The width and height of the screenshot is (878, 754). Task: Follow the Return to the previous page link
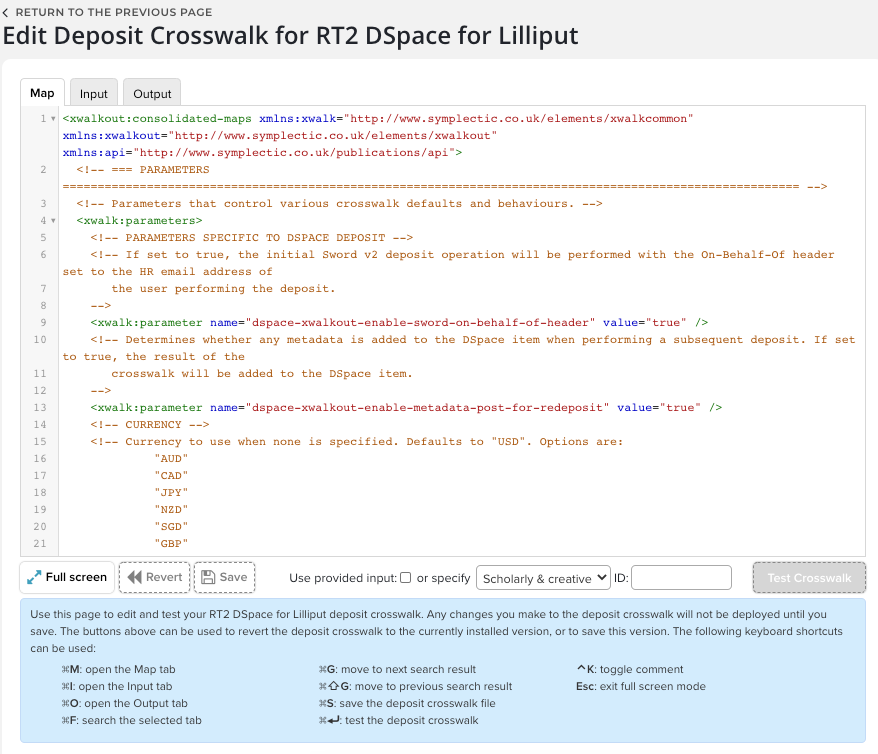click(114, 12)
